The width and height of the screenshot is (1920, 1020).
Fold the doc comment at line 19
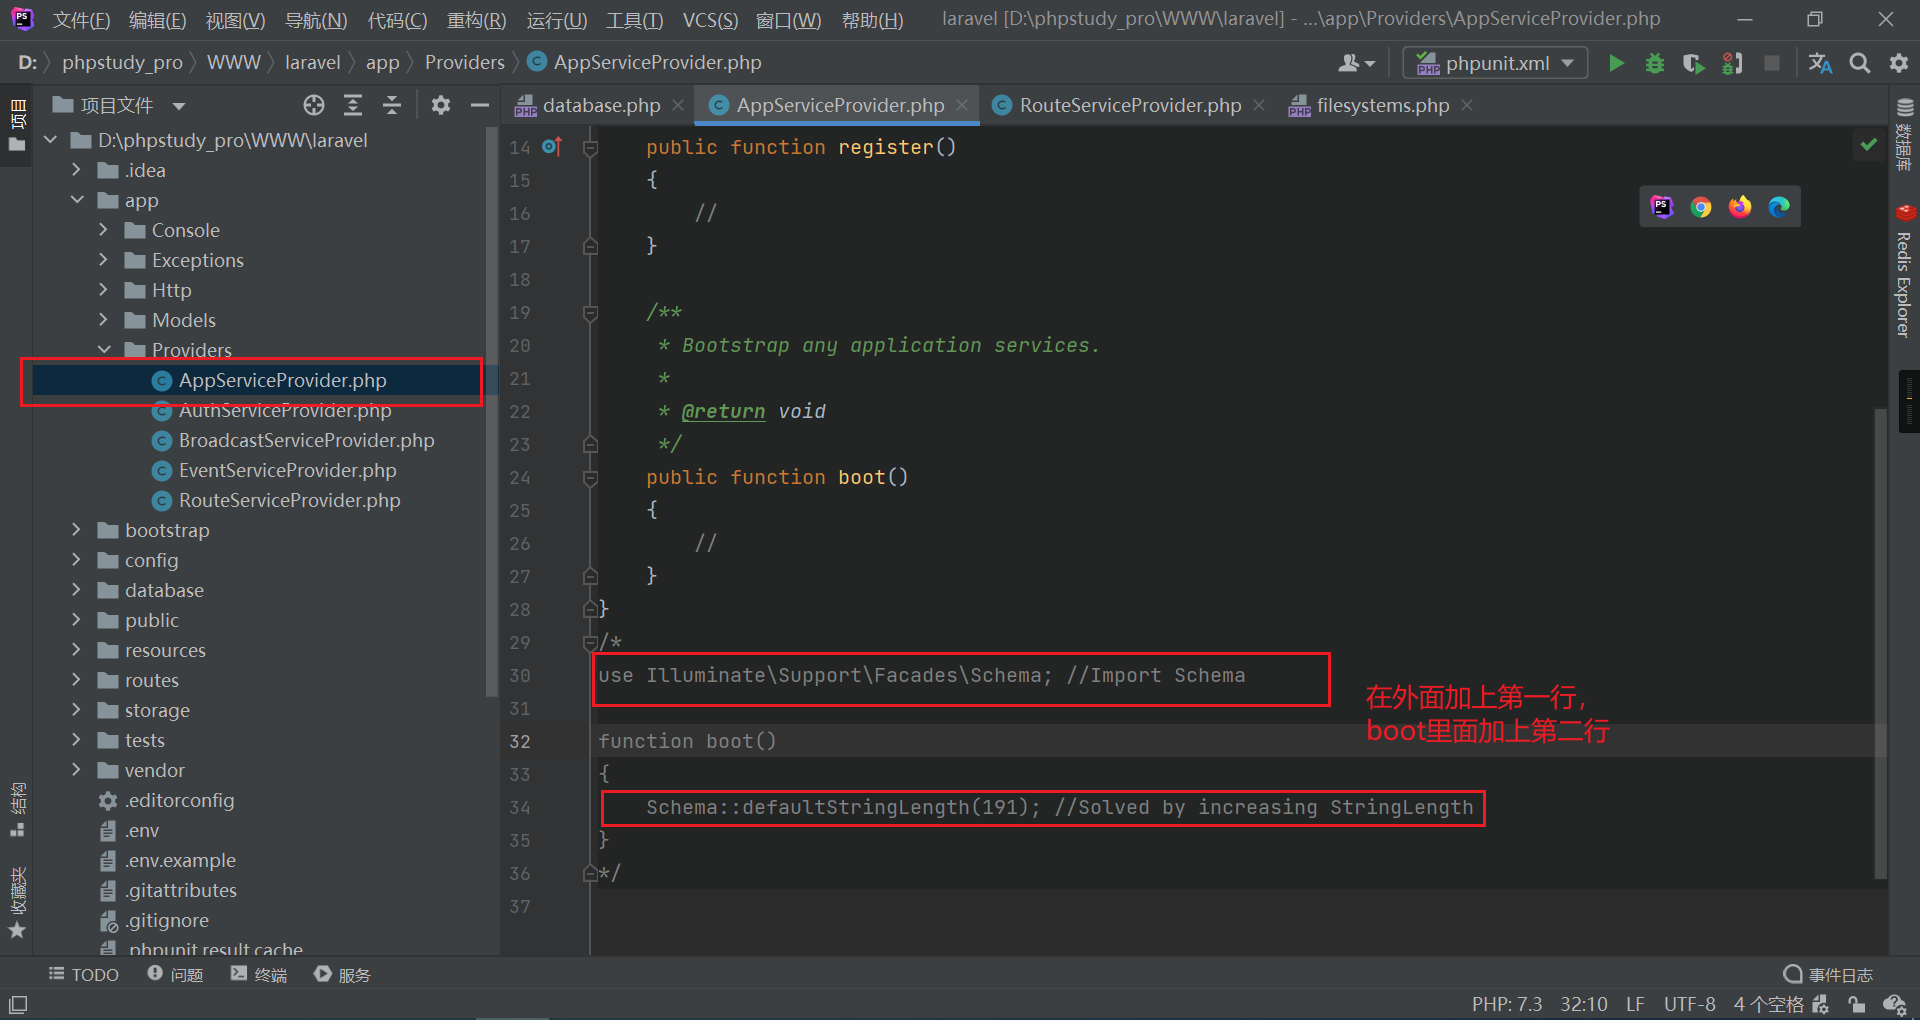click(591, 313)
